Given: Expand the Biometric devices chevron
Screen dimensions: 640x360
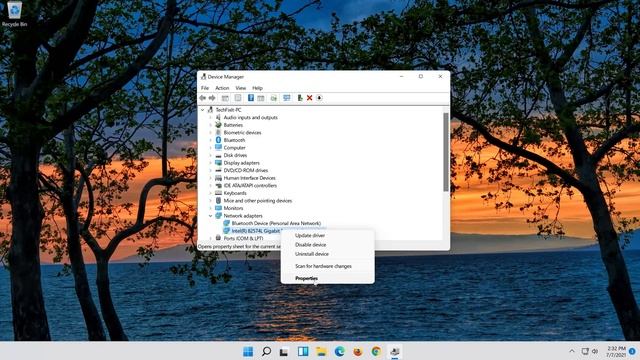Looking at the screenshot, I should pos(211,133).
